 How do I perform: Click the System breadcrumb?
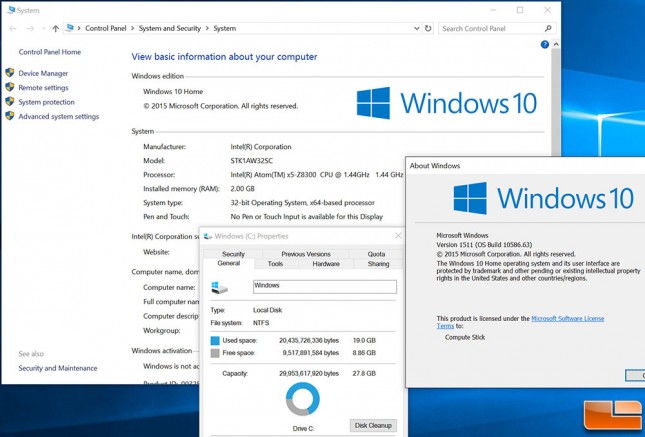[x=225, y=28]
